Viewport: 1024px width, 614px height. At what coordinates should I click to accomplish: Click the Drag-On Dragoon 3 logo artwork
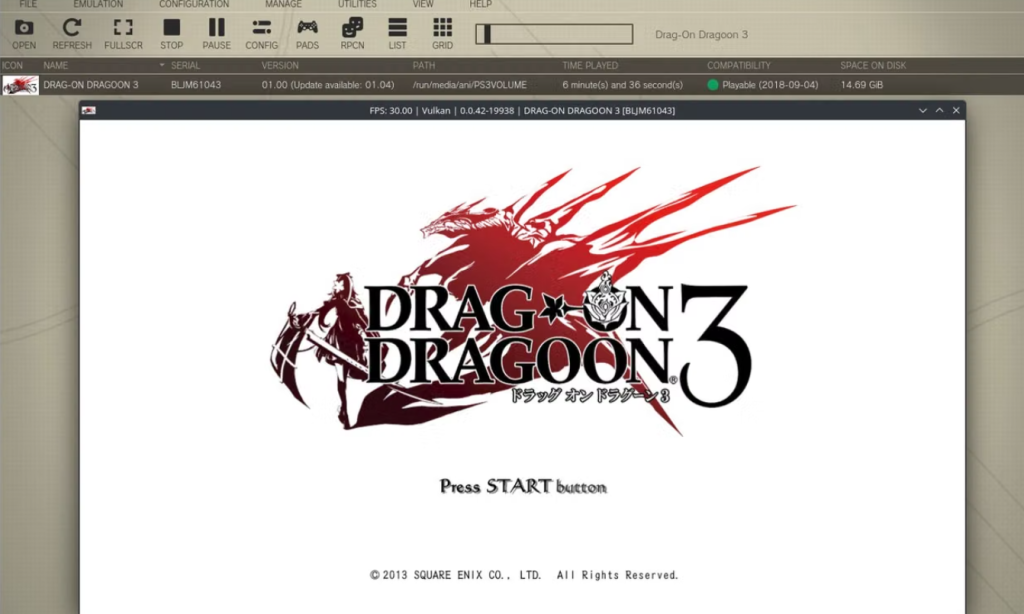click(x=532, y=302)
